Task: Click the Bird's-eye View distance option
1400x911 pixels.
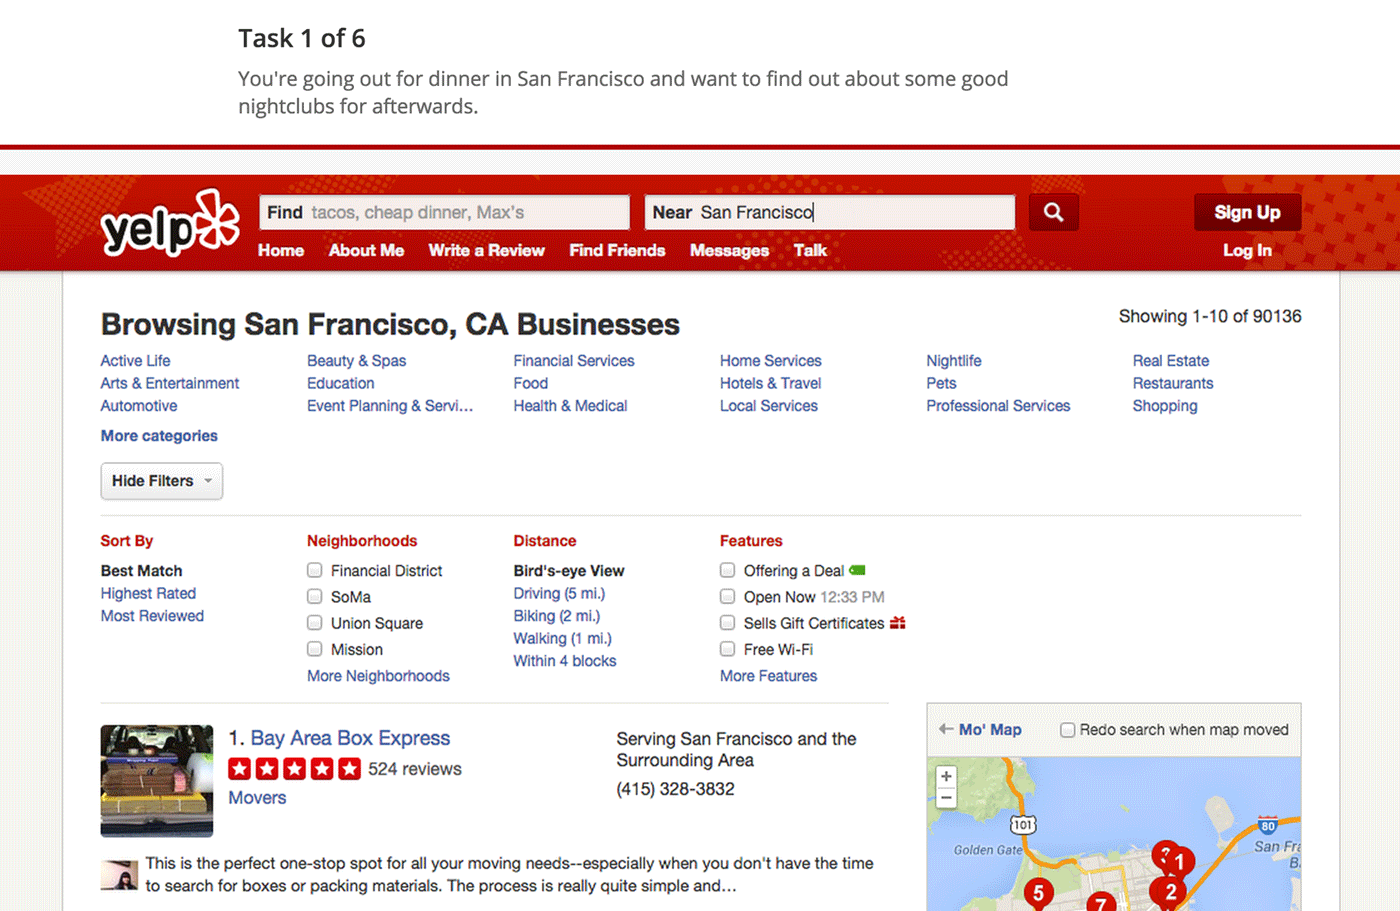Action: pos(569,571)
